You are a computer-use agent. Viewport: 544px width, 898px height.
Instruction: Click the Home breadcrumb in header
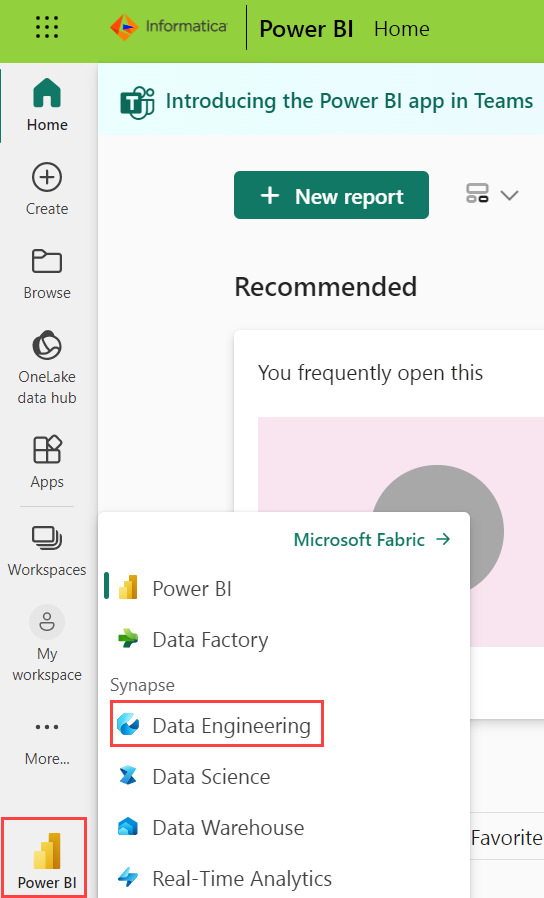(401, 29)
